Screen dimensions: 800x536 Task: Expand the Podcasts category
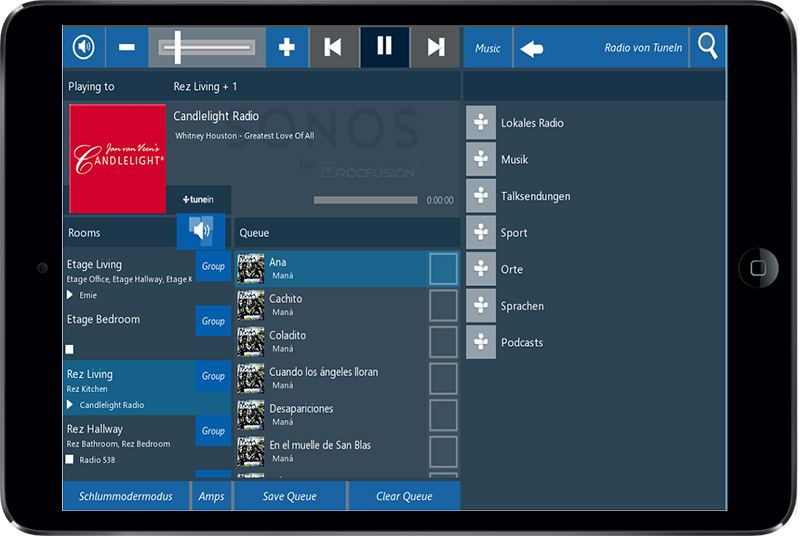point(481,342)
